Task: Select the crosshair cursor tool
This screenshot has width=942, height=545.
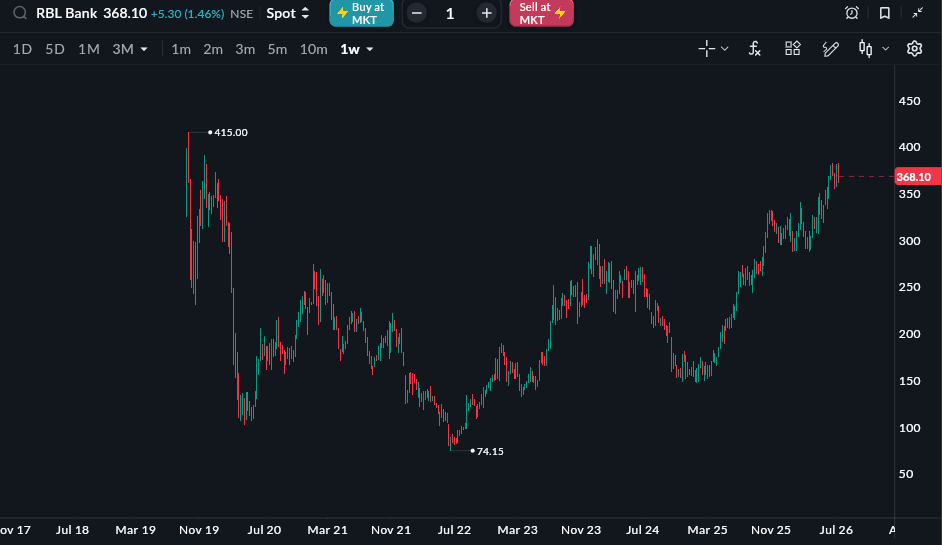Action: point(707,49)
